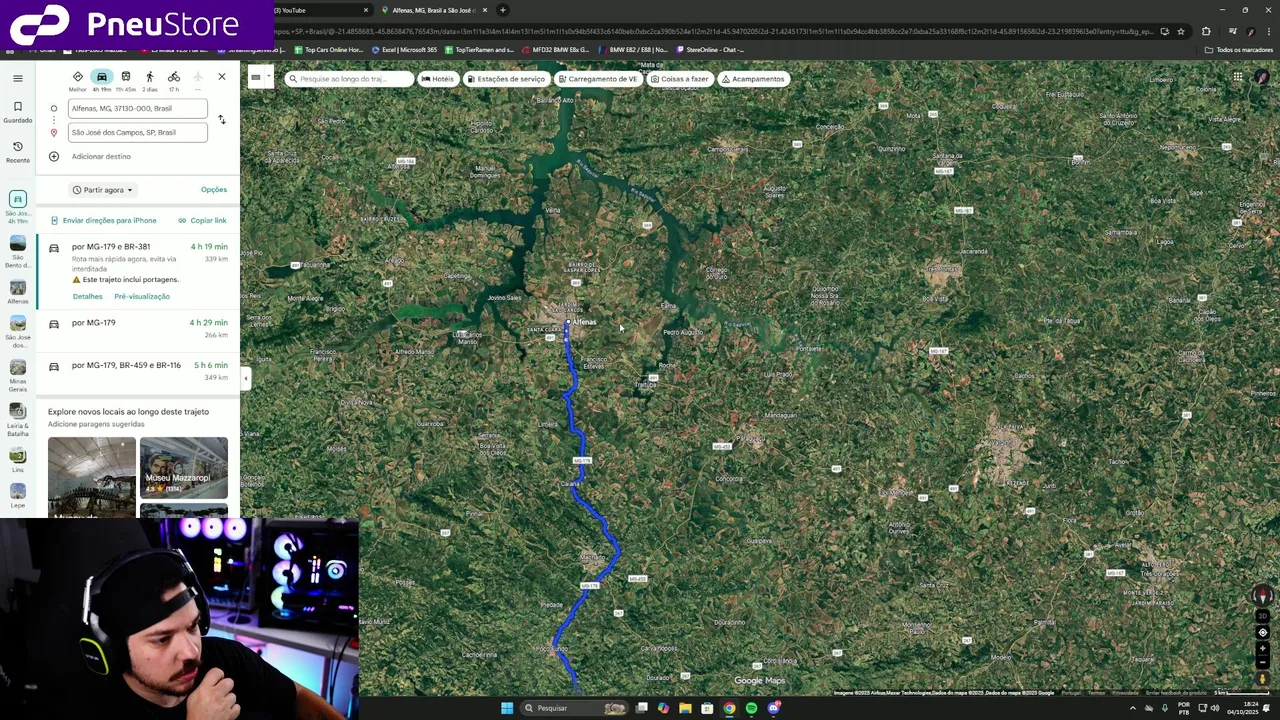Close the directions panel with the X

click(222, 77)
